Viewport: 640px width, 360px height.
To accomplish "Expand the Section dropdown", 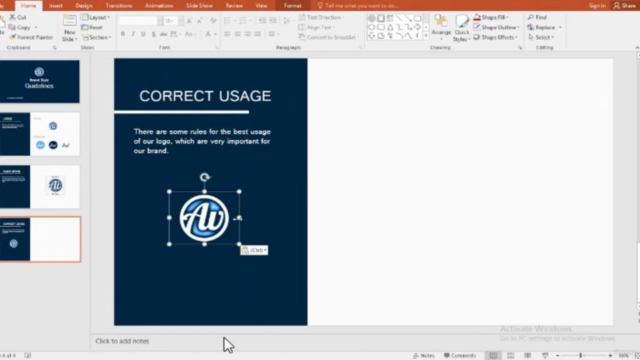I will (97, 37).
